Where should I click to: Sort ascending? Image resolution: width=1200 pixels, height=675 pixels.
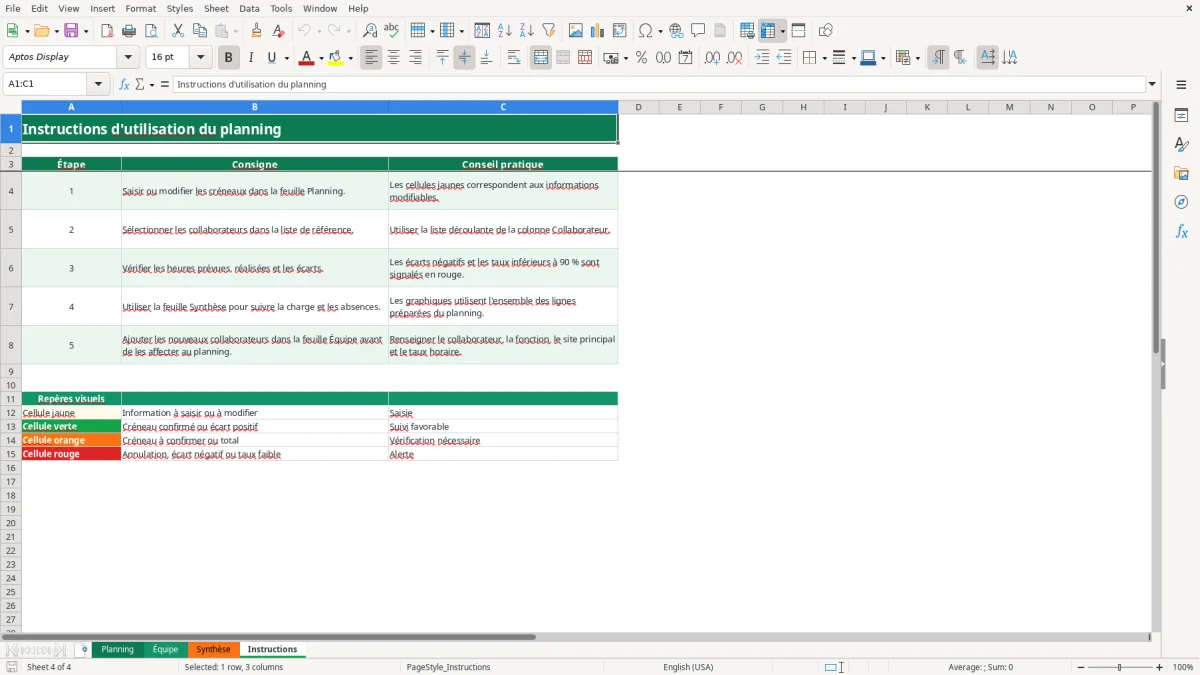pos(505,31)
